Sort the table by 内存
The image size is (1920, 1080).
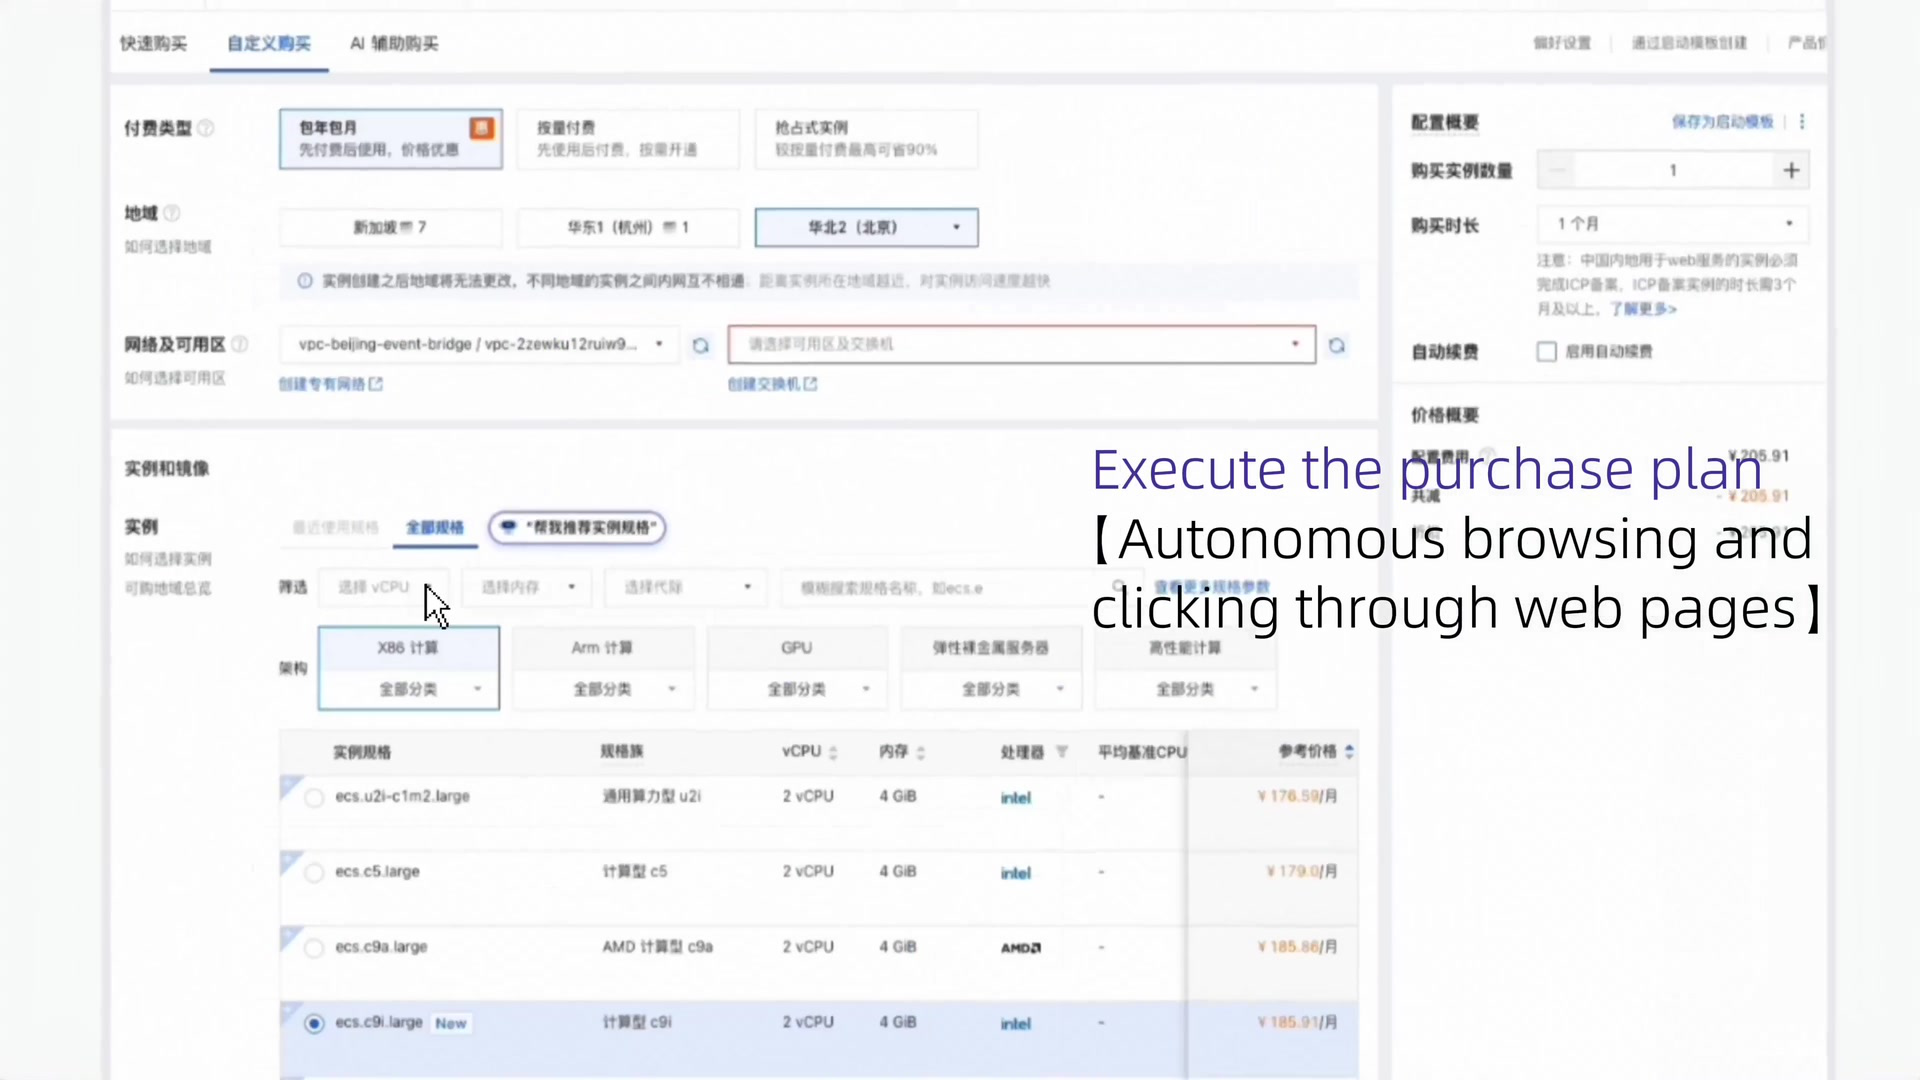[920, 752]
